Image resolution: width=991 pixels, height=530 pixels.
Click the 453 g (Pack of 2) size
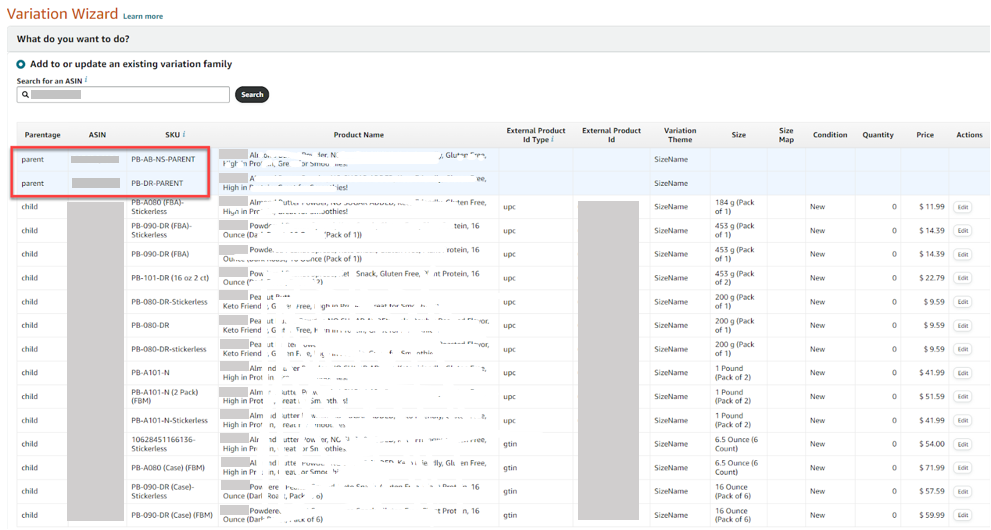pyautogui.click(x=734, y=278)
